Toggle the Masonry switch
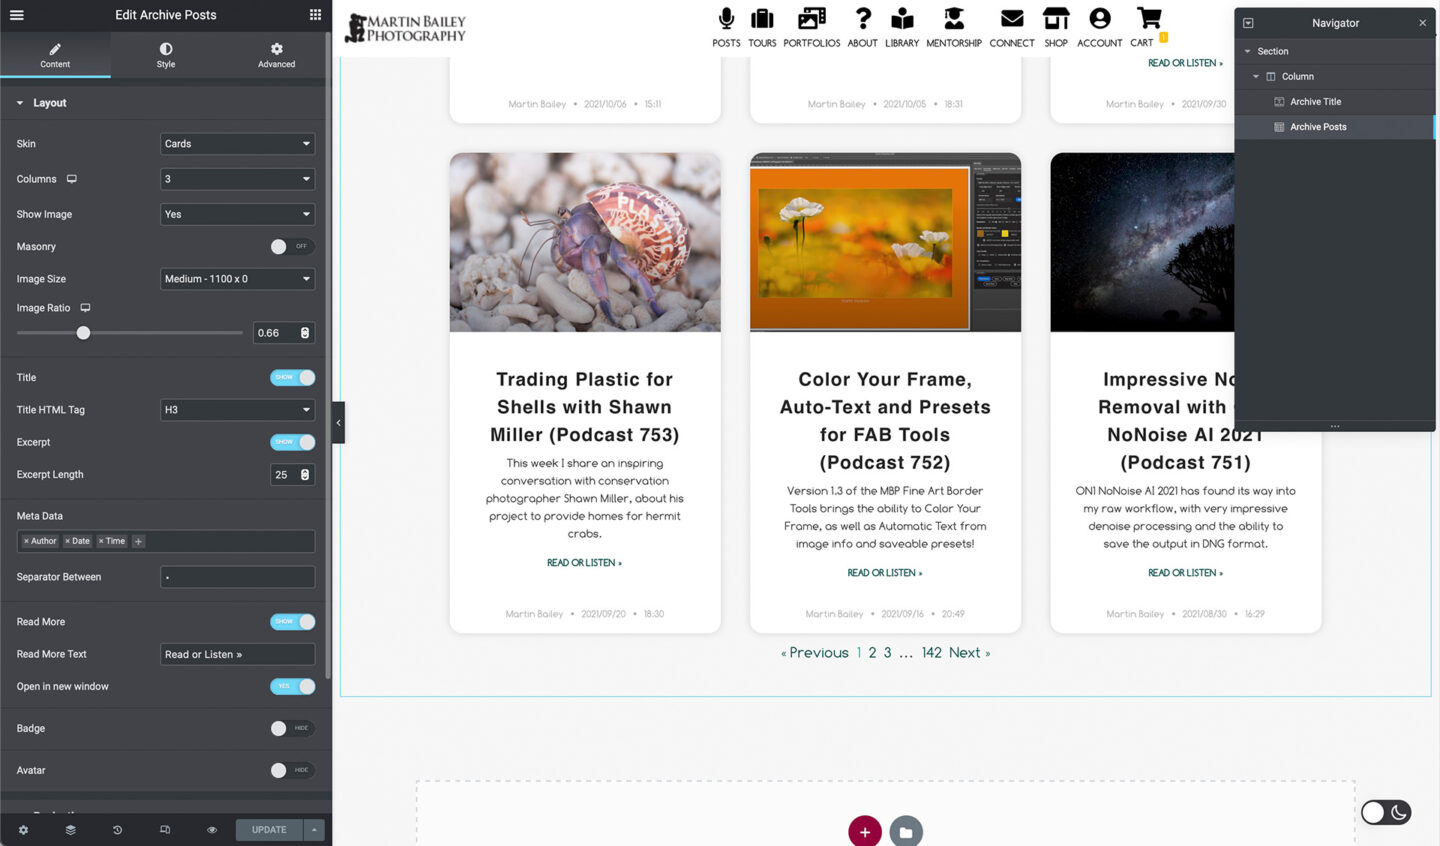Image resolution: width=1440 pixels, height=846 pixels. point(291,247)
